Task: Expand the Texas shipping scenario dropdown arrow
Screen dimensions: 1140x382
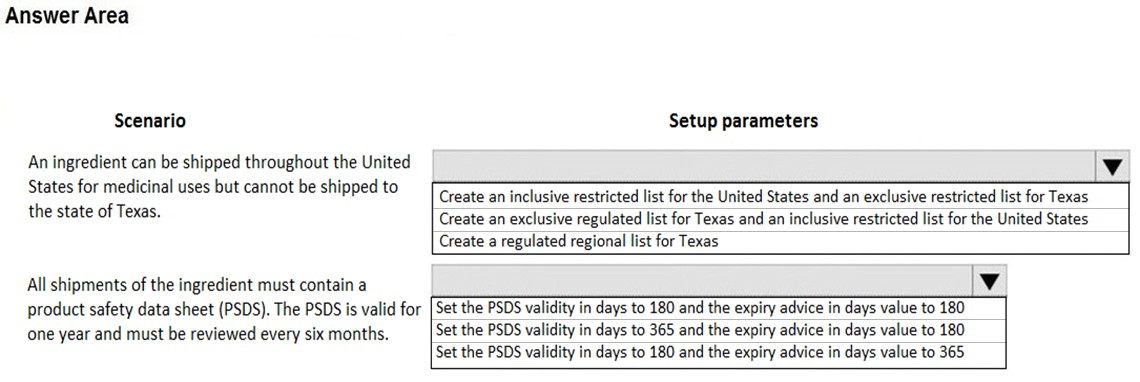Action: pos(1112,167)
